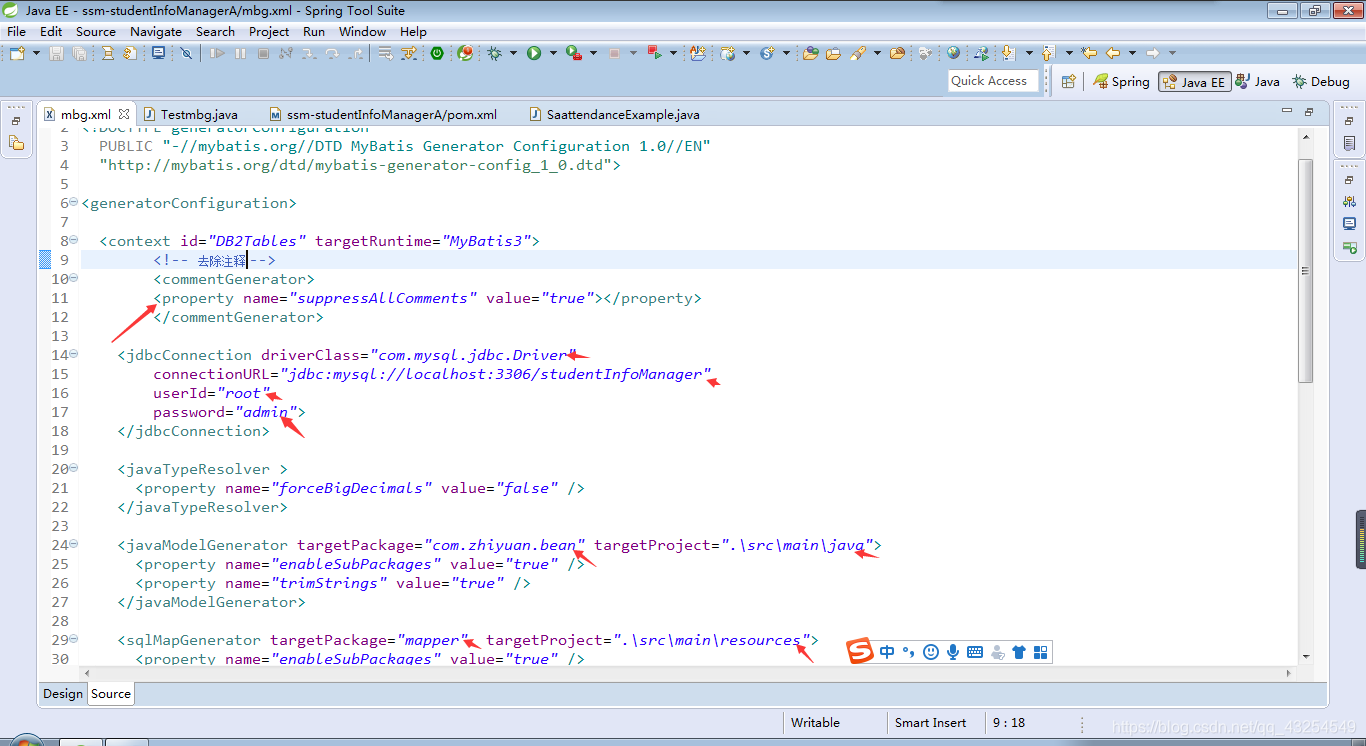Viewport: 1366px width, 746px height.
Task: Open the New wizard dropdown arrow
Action: 36,53
